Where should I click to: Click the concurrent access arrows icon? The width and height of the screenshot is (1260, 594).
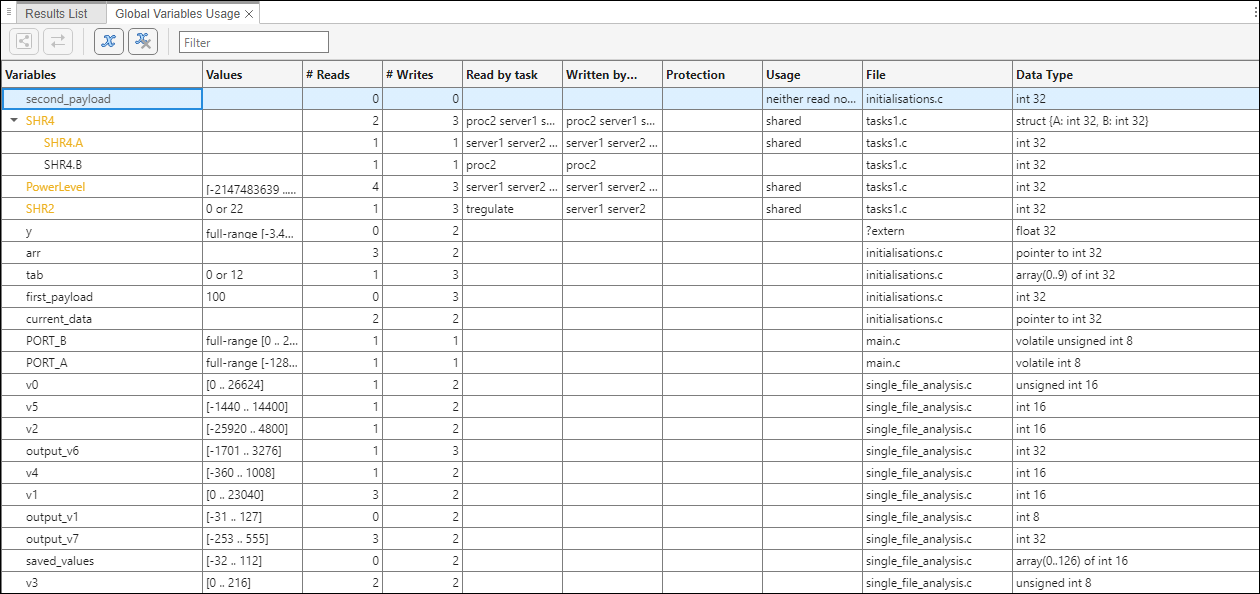click(58, 41)
